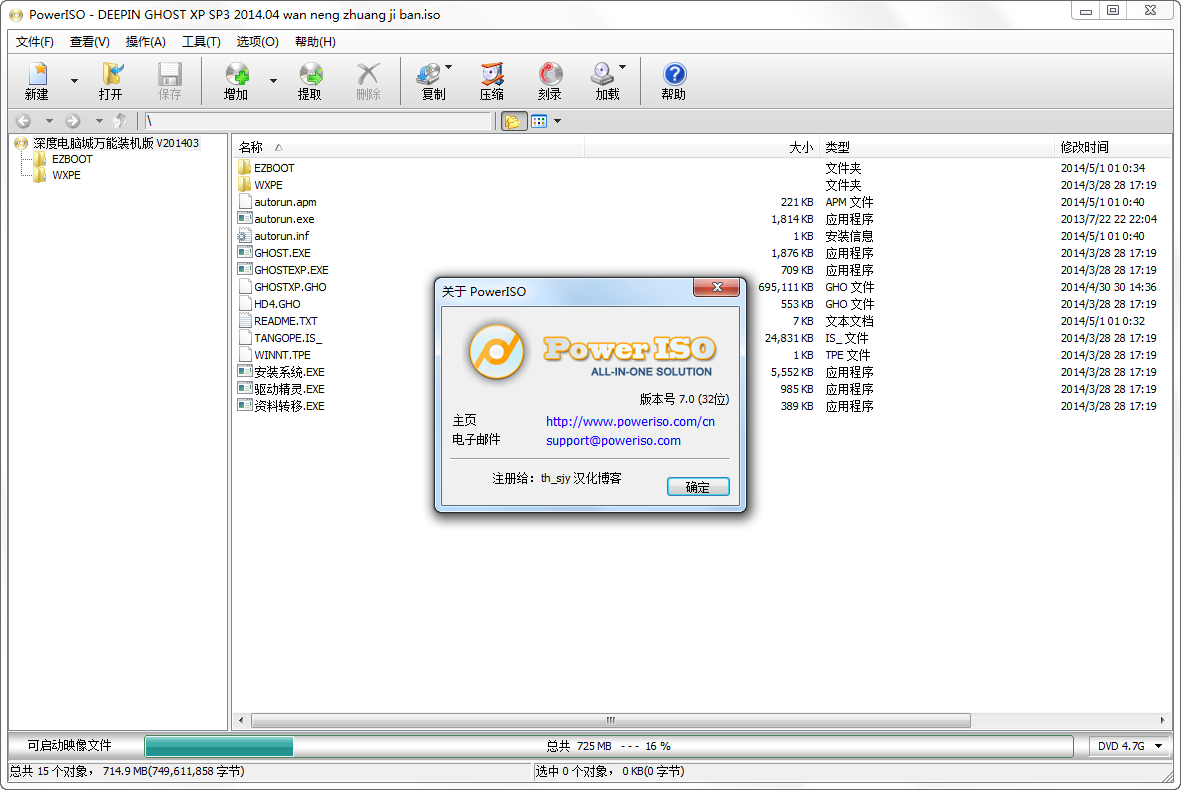Click the 确定 button in About dialog
The width and height of the screenshot is (1181, 790).
pyautogui.click(x=698, y=487)
